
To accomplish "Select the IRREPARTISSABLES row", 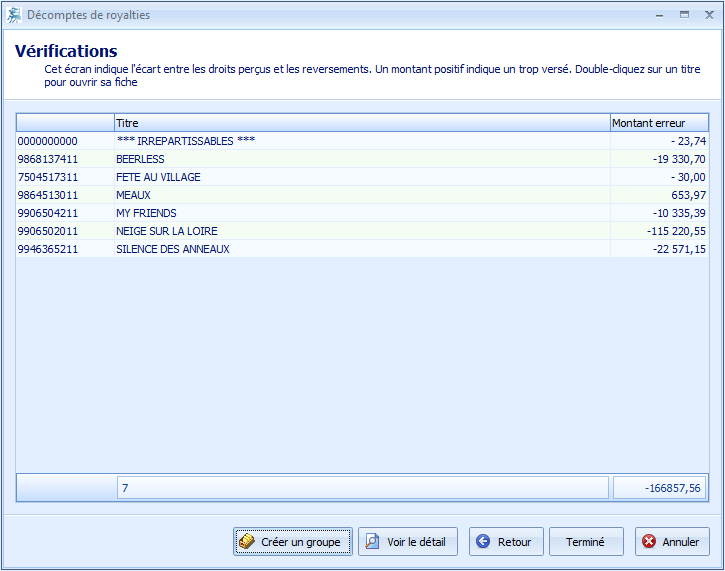I will pos(186,141).
